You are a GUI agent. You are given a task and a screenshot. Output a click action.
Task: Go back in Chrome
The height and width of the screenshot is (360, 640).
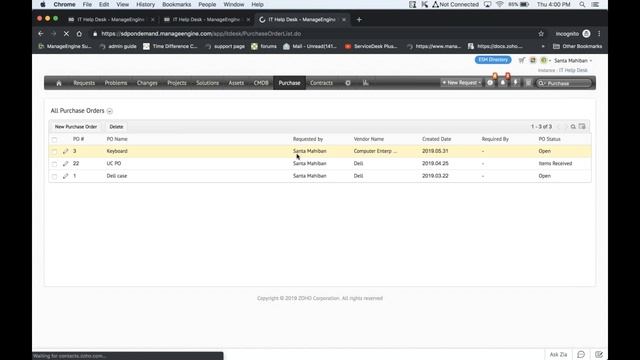point(40,34)
